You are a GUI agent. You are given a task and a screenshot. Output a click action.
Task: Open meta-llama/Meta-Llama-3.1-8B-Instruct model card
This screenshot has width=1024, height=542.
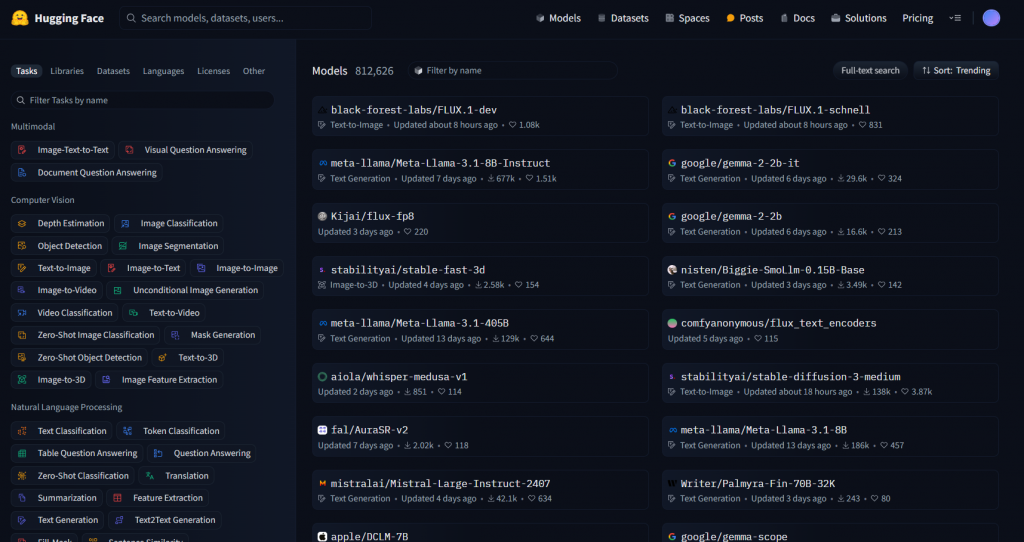480,170
